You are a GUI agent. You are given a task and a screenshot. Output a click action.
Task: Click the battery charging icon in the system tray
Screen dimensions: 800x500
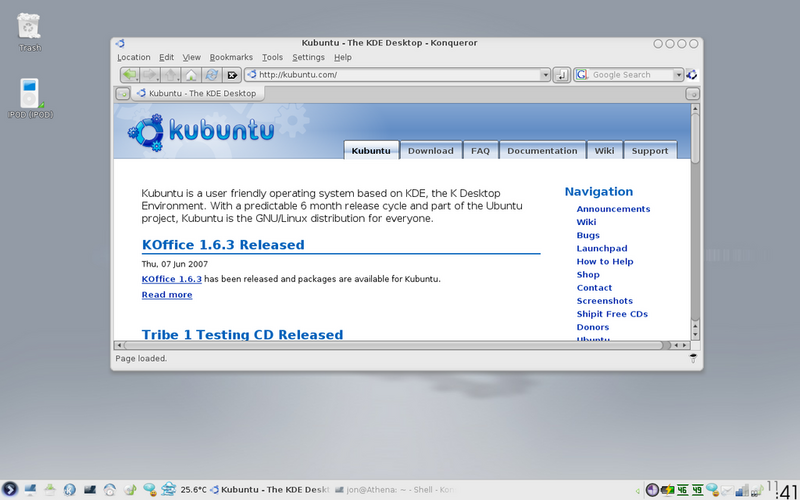(x=667, y=490)
